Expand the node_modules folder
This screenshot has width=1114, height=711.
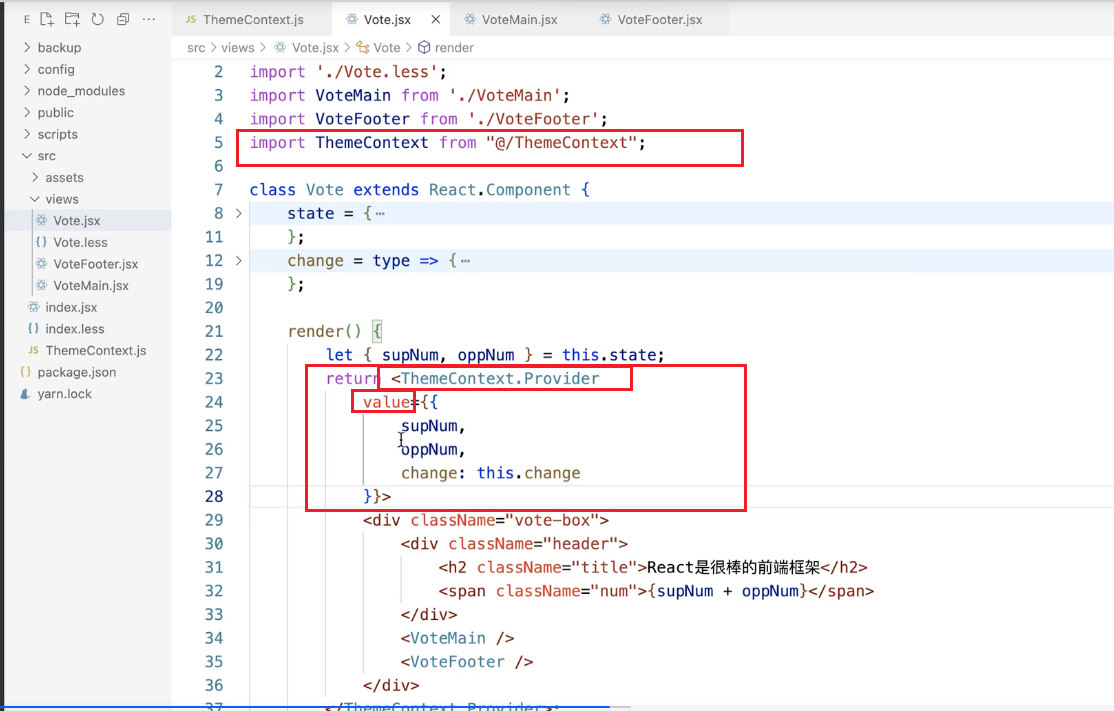[27, 91]
